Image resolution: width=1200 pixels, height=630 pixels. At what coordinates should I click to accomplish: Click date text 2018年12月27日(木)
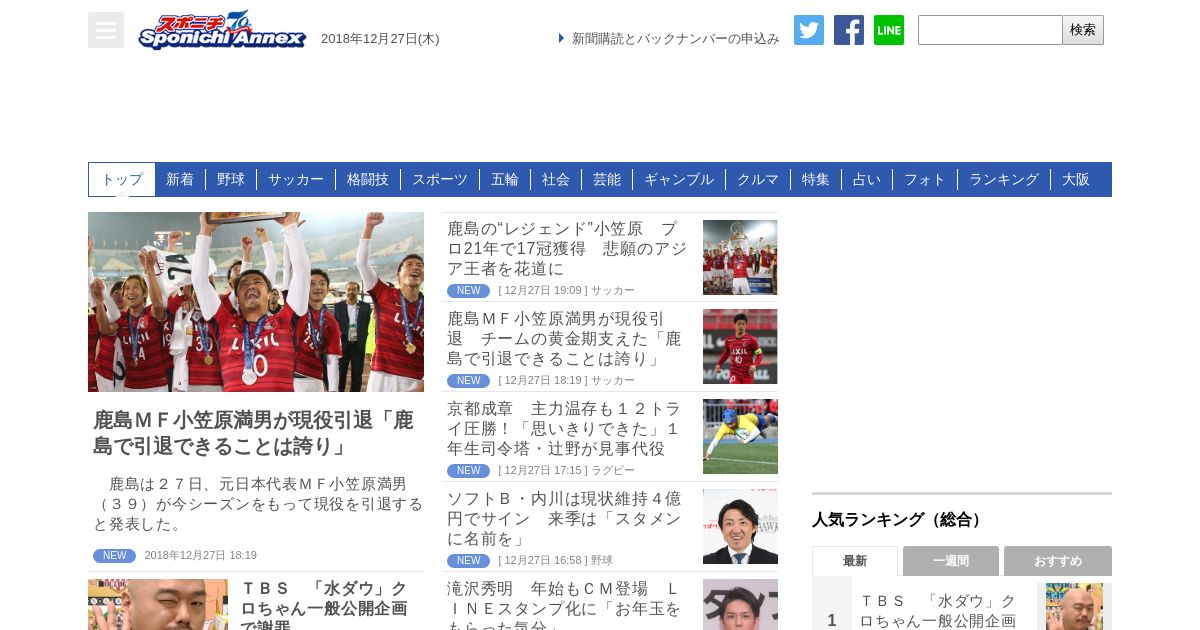click(380, 38)
